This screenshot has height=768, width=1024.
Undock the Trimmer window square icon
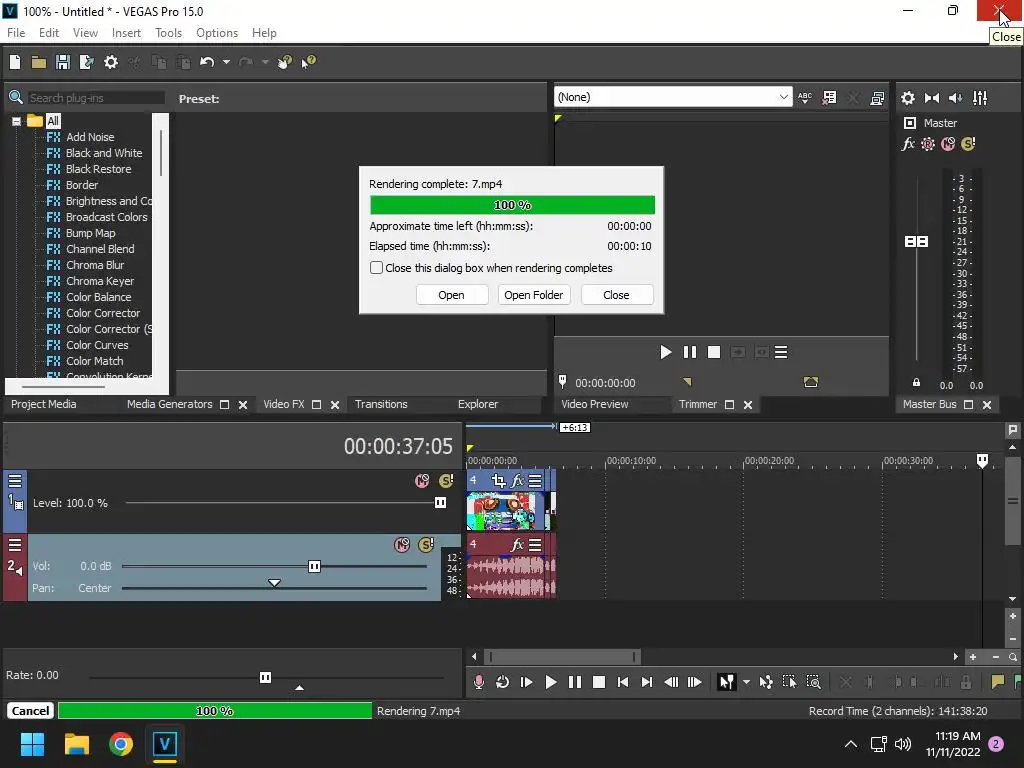pyautogui.click(x=729, y=405)
